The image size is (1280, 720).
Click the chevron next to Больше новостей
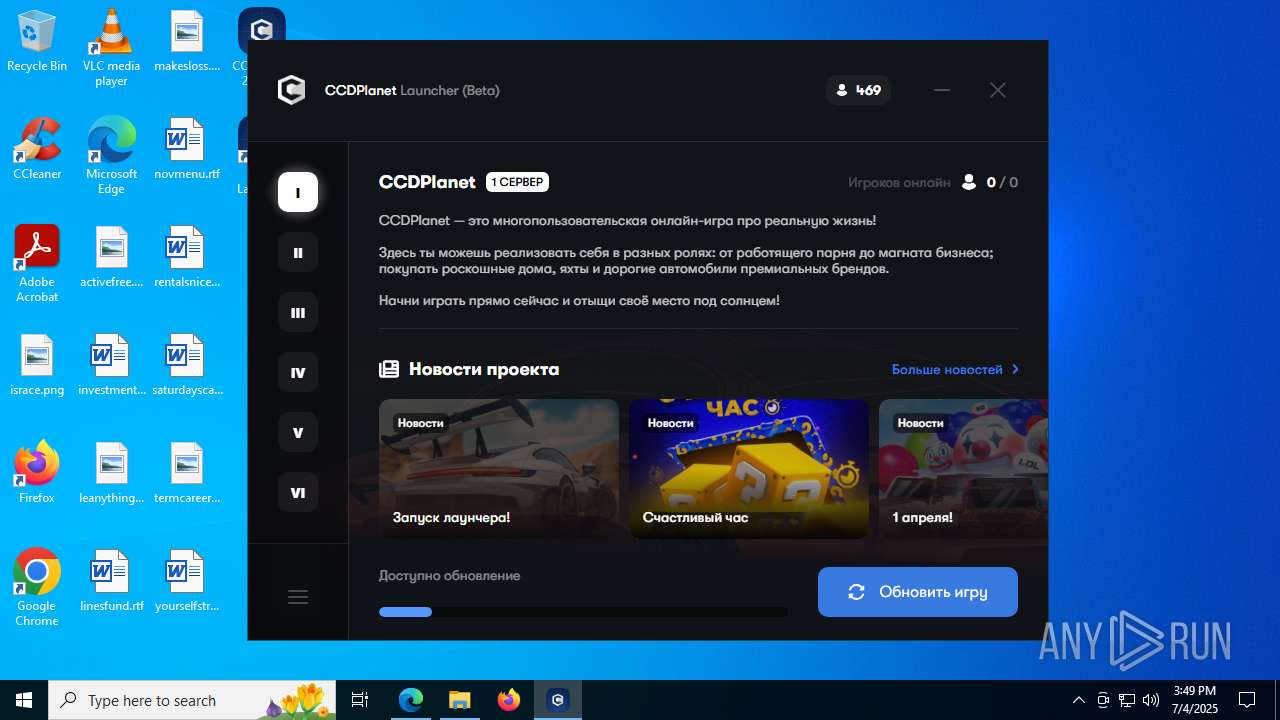[1015, 369]
